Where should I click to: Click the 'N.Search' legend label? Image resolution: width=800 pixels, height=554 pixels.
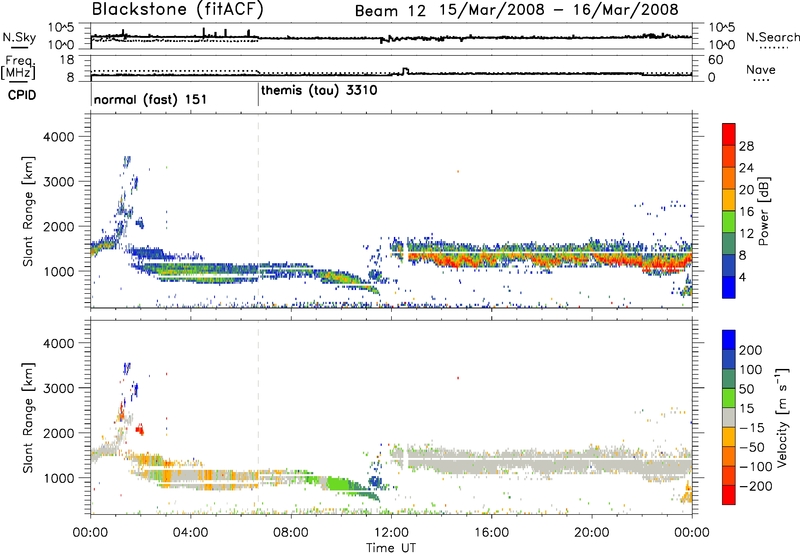pos(773,37)
